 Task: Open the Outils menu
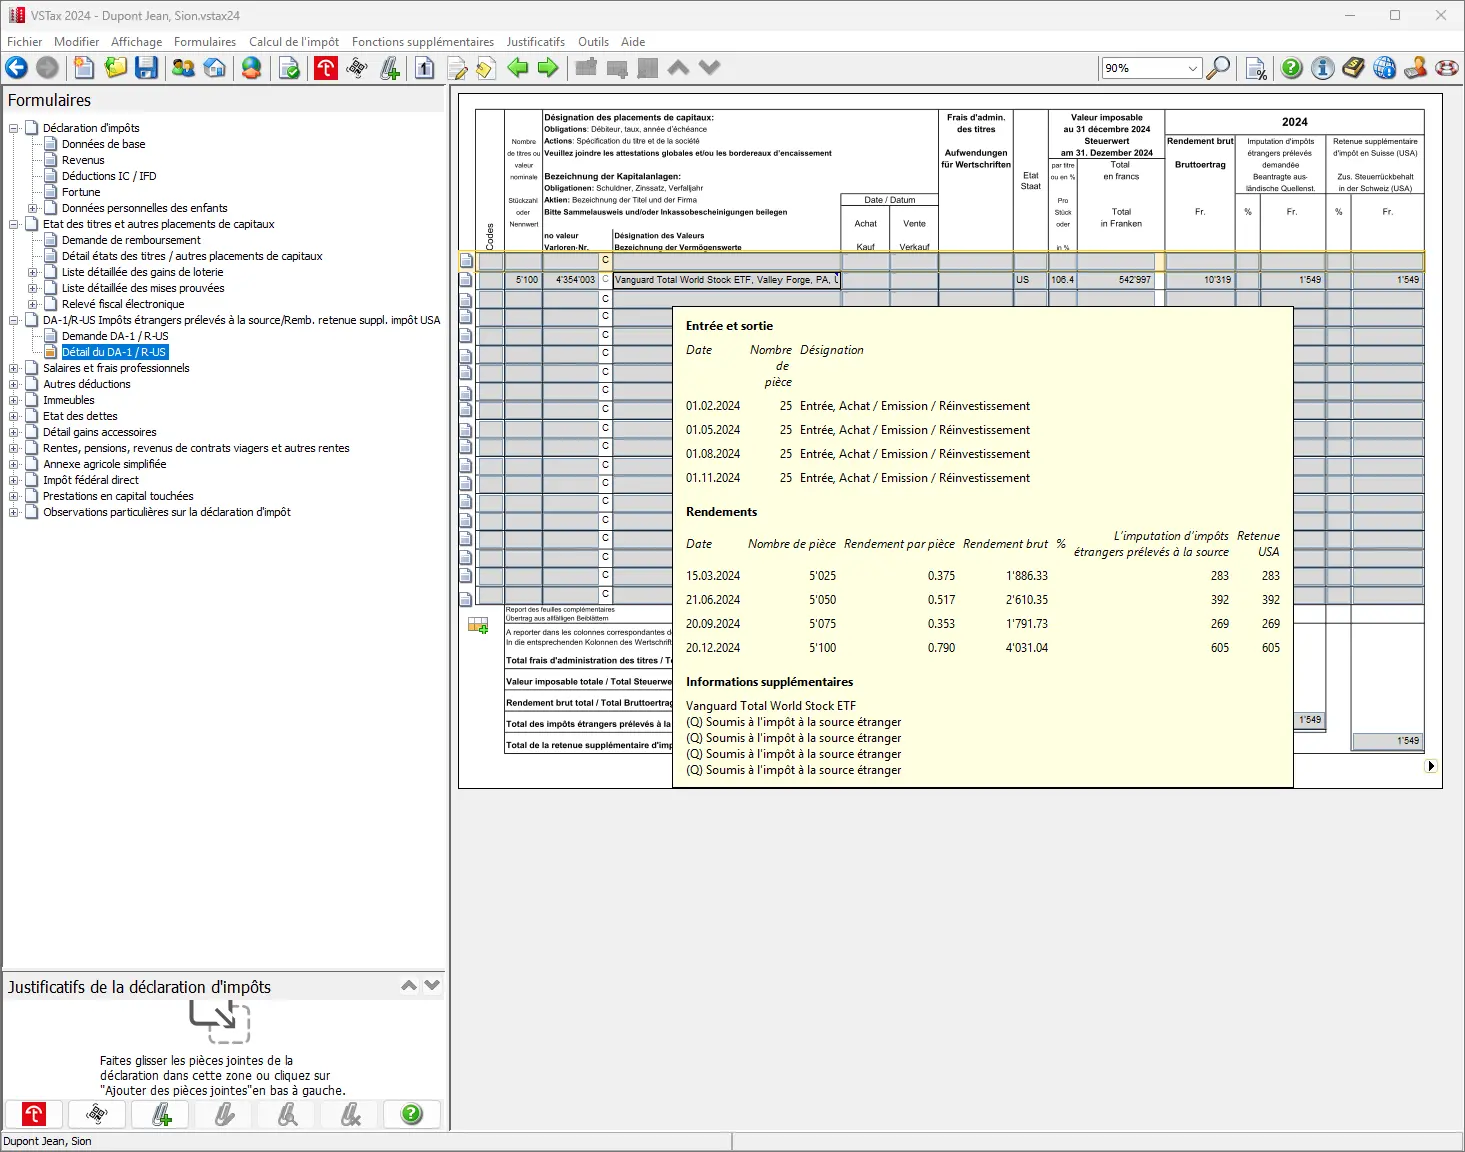point(592,42)
